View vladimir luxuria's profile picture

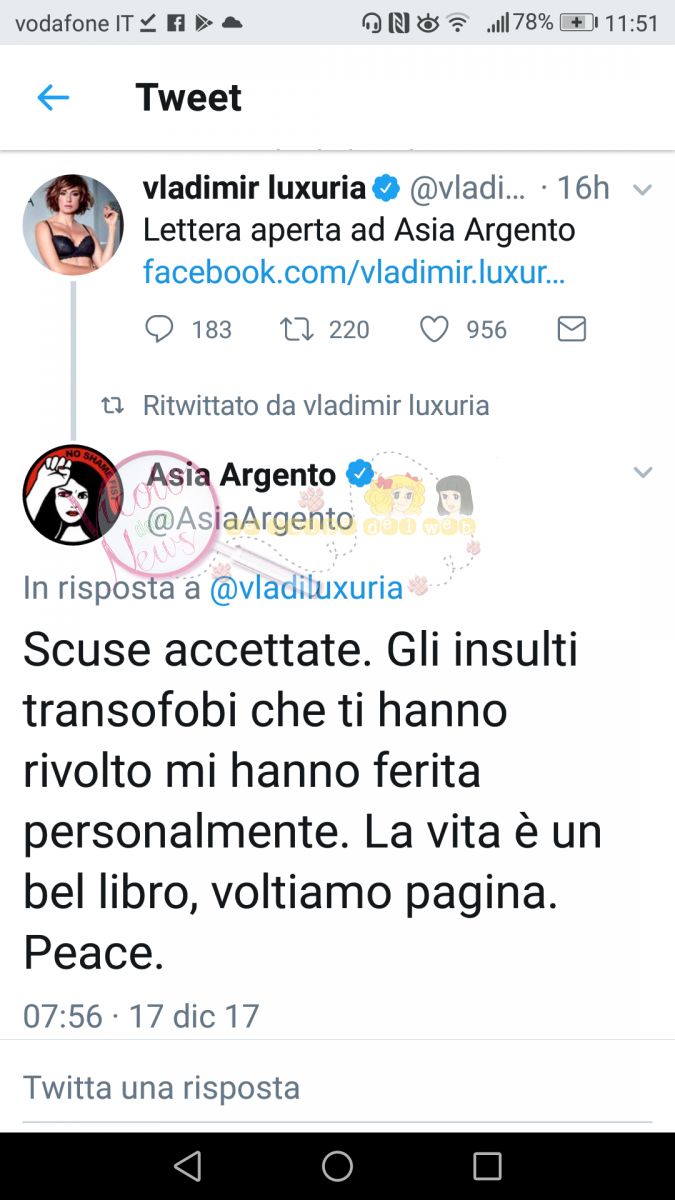[x=73, y=224]
